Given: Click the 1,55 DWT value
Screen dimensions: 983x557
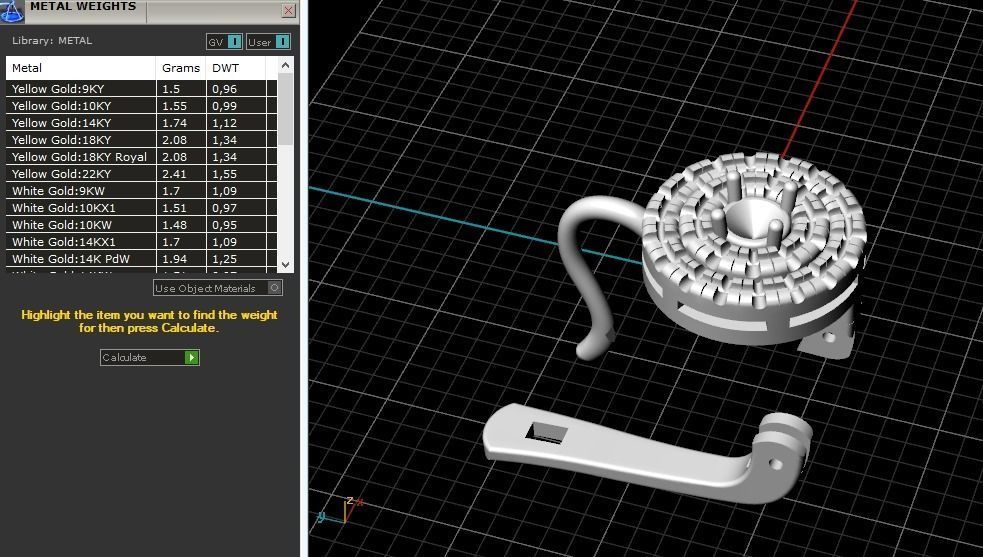Looking at the screenshot, I should 224,174.
